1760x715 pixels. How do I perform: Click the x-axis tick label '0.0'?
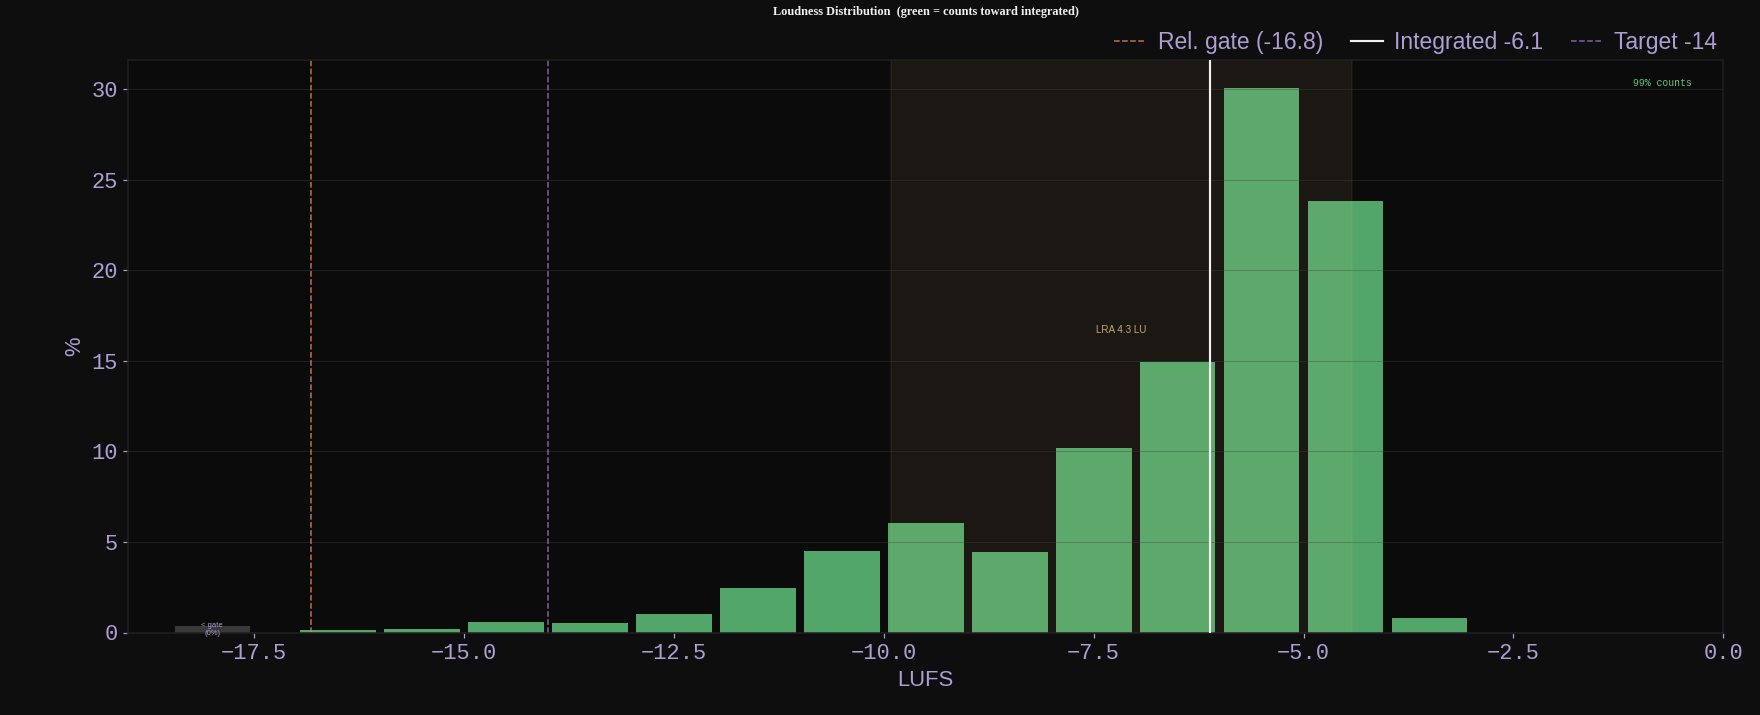1723,652
